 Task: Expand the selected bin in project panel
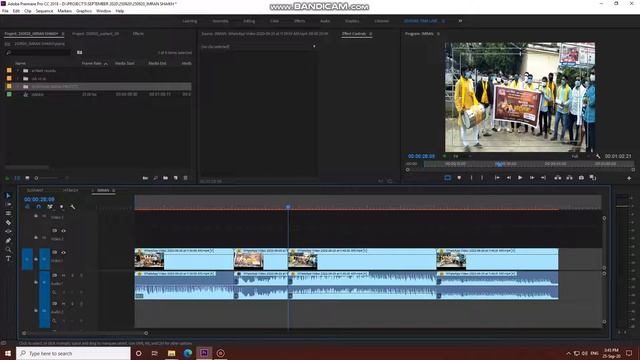point(18,87)
